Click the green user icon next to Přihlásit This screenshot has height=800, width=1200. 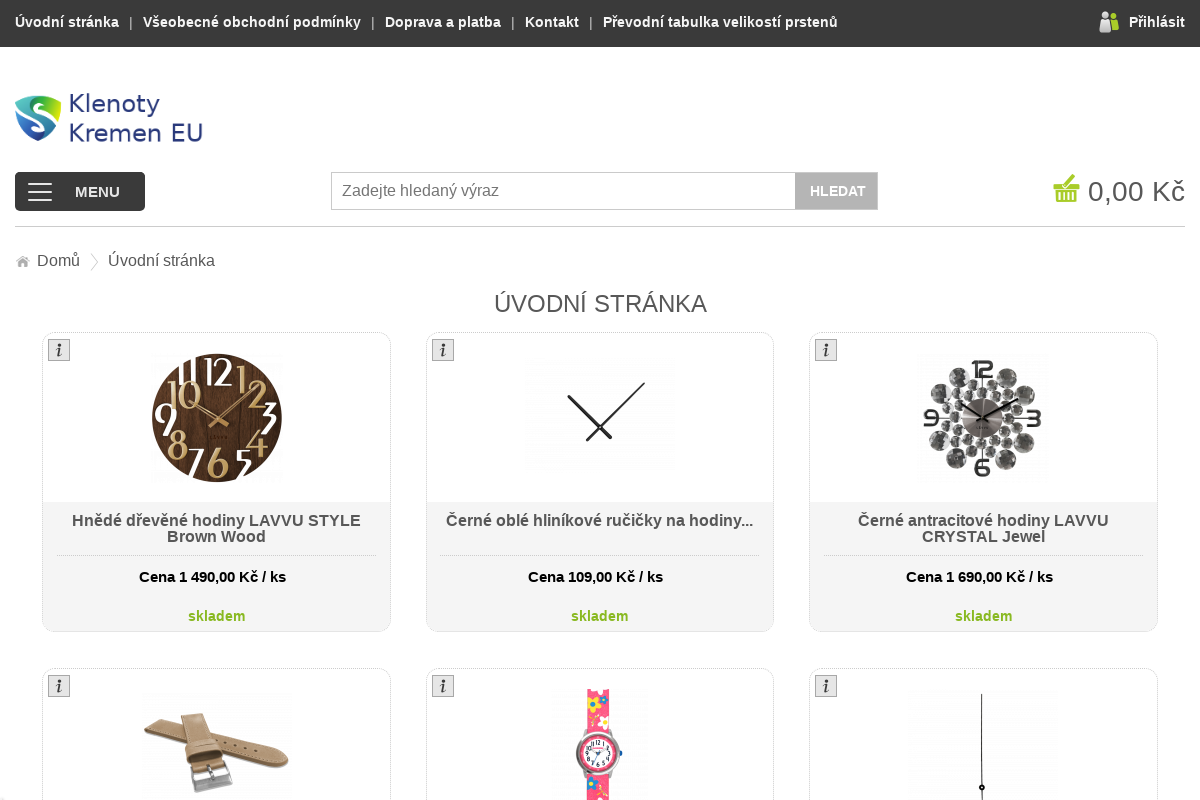(1108, 20)
